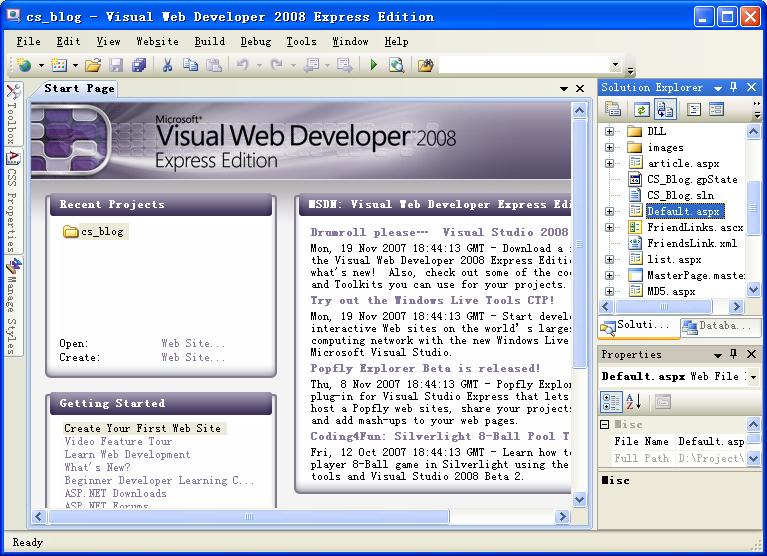Click the Nest Related Files icon
This screenshot has height=556, width=767.
pos(665,109)
